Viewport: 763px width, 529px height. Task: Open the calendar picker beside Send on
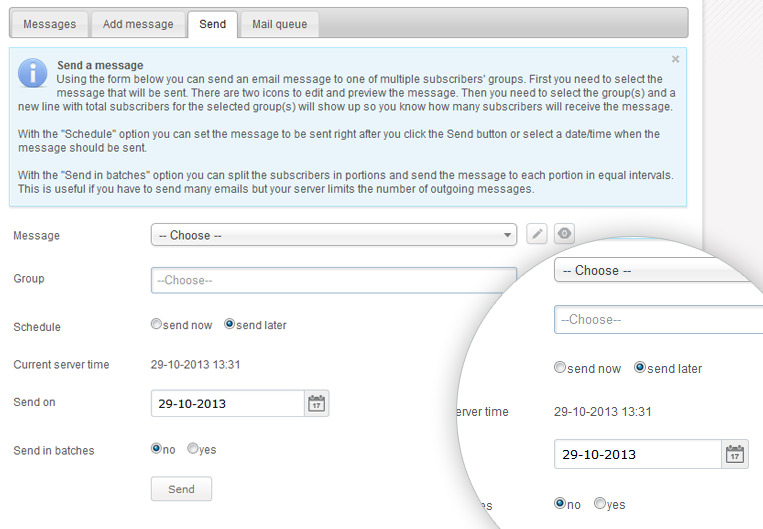click(317, 403)
